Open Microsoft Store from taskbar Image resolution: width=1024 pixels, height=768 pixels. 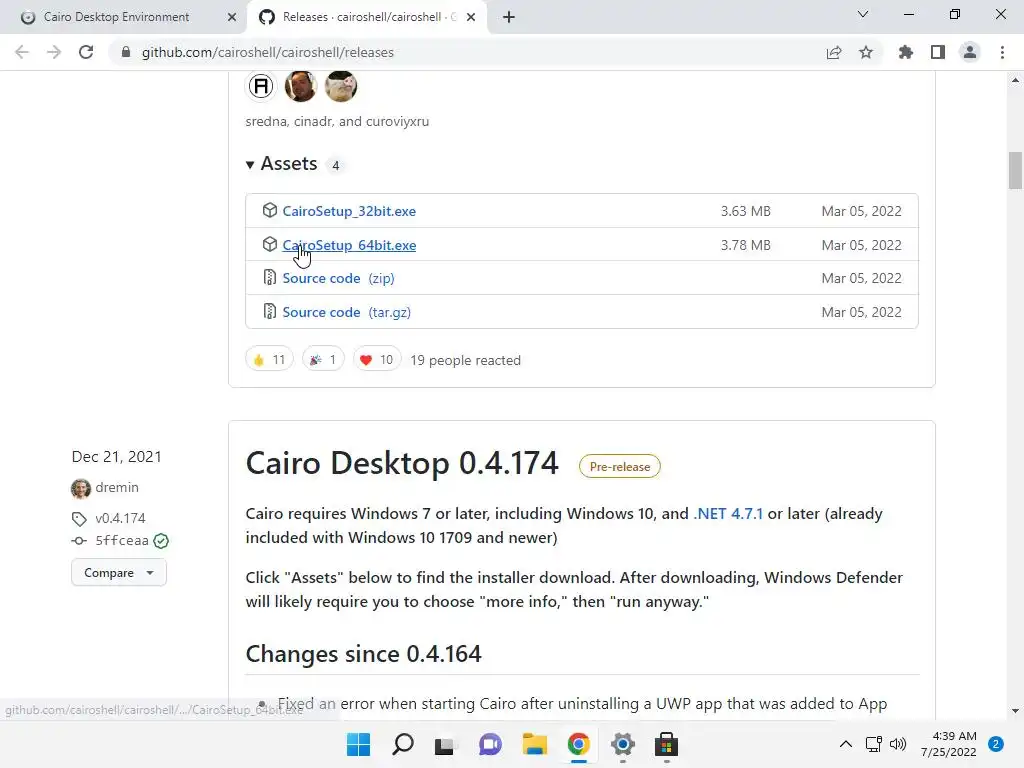(666, 744)
